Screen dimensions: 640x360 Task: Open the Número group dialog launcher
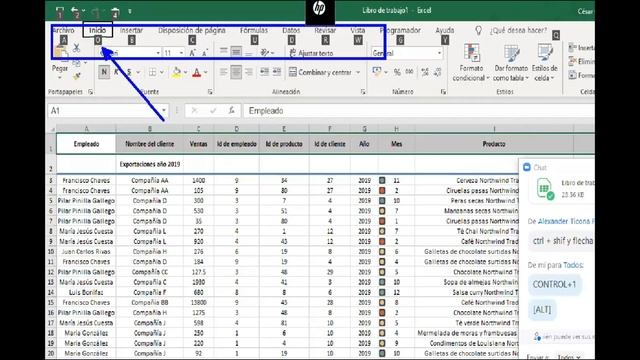click(x=443, y=92)
